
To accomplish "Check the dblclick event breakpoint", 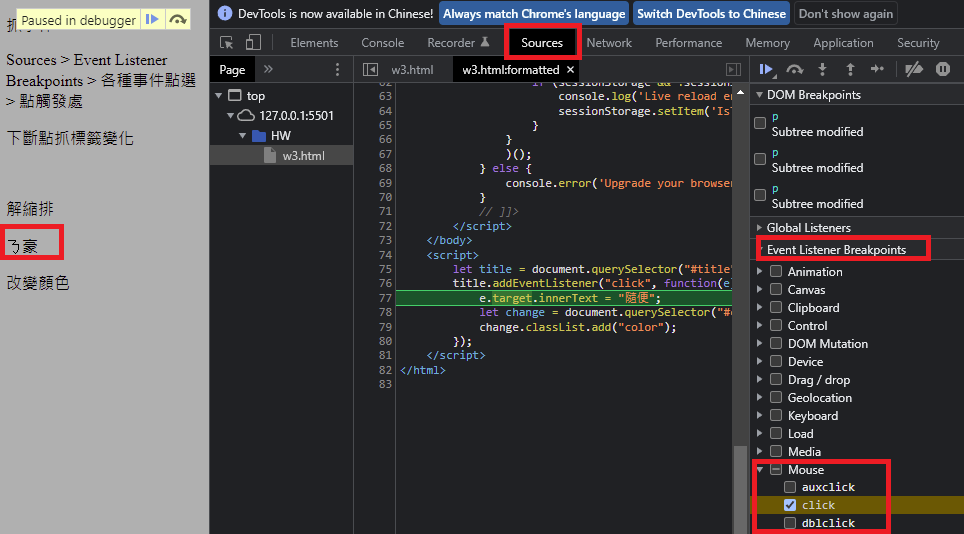I will (790, 523).
